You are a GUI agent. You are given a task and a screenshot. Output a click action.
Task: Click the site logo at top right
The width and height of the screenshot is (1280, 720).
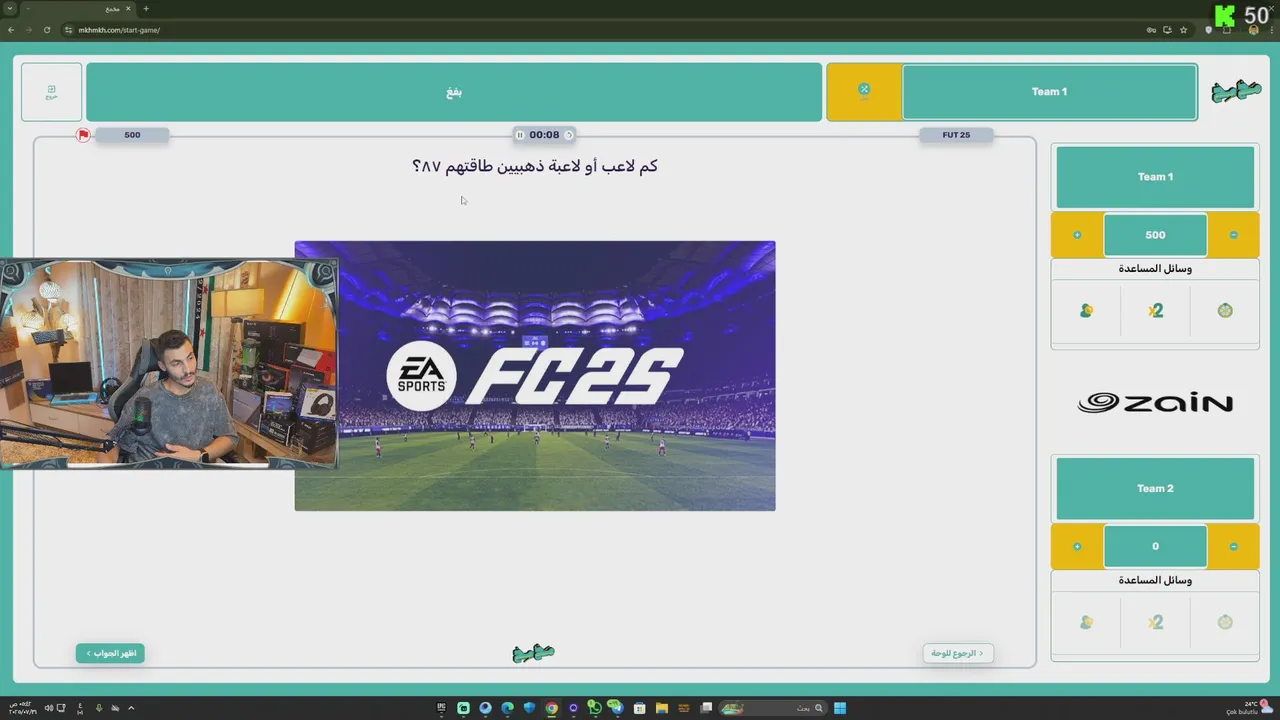1236,92
